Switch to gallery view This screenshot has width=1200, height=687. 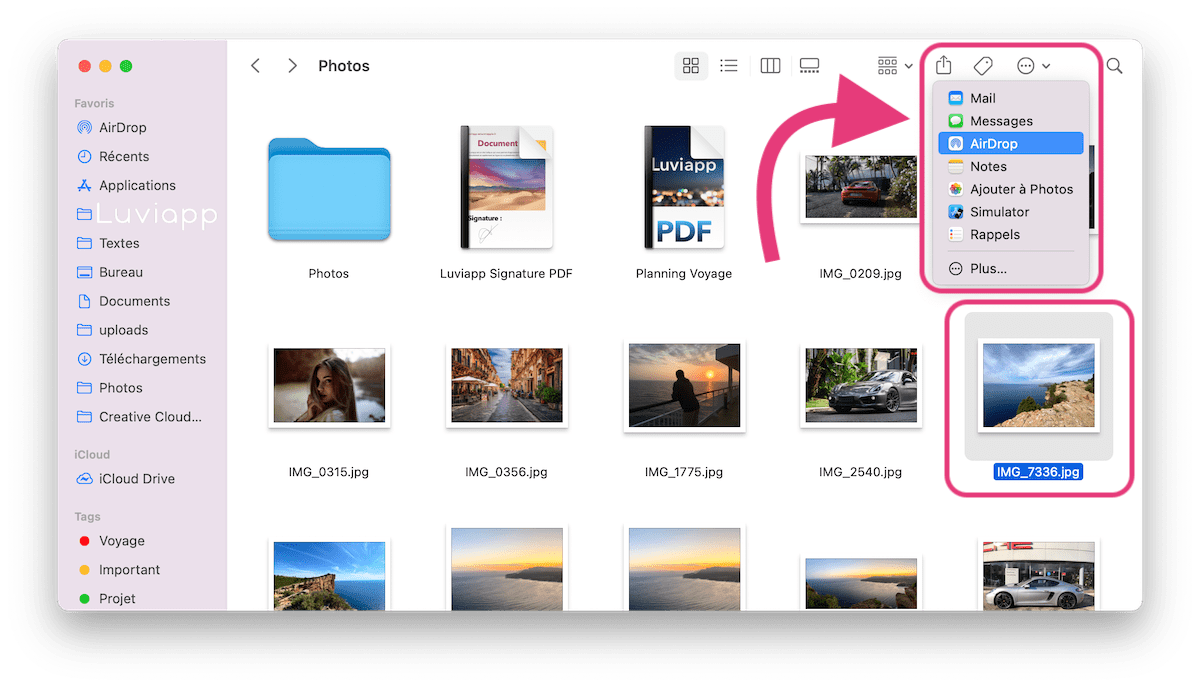pos(810,66)
